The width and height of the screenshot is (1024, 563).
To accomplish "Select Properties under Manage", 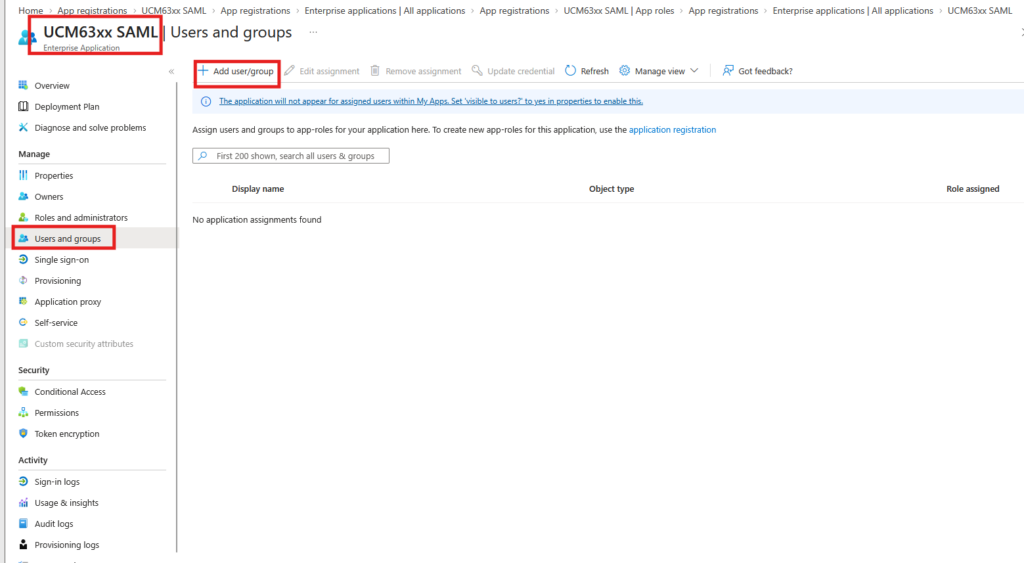I will pyautogui.click(x=54, y=176).
